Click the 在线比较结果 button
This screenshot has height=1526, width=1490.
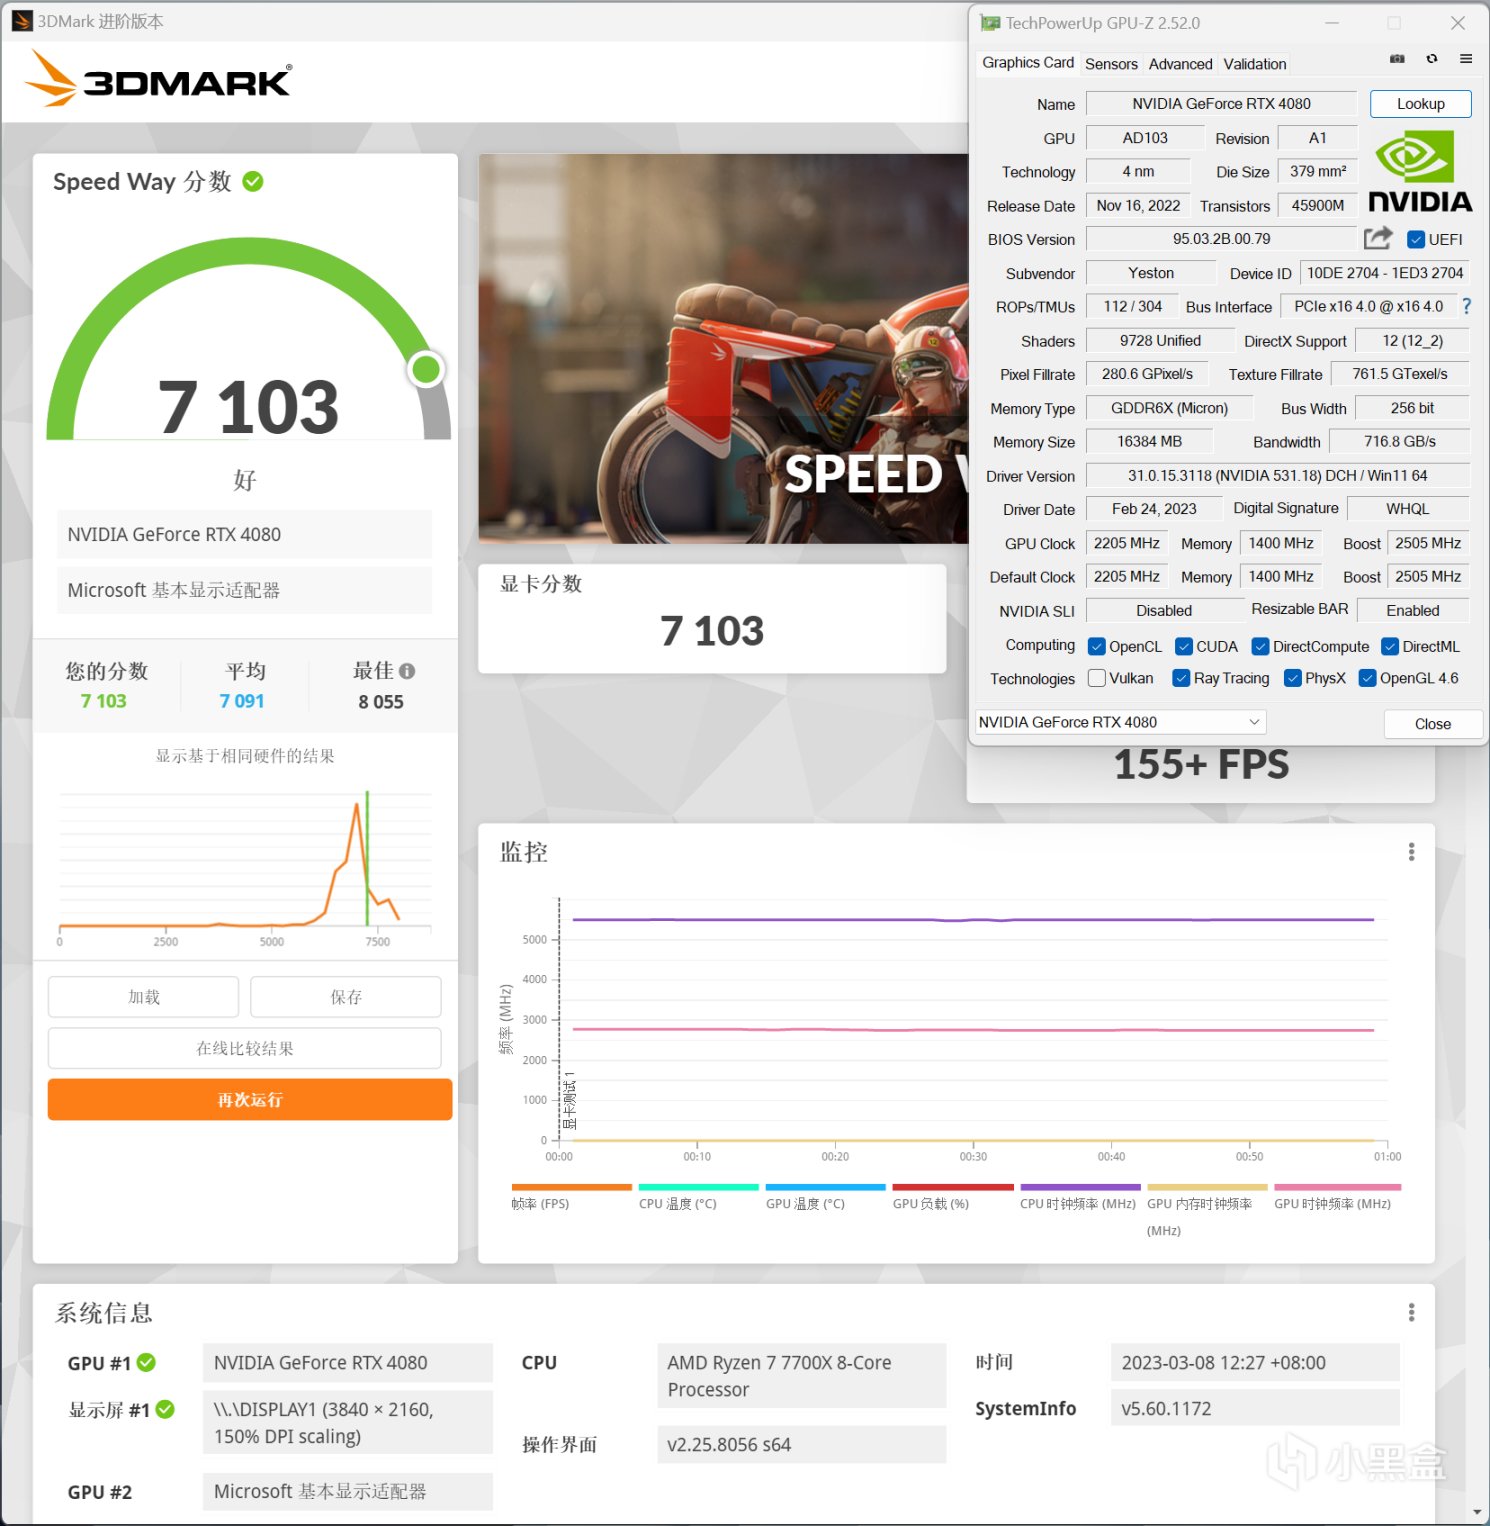point(245,1048)
